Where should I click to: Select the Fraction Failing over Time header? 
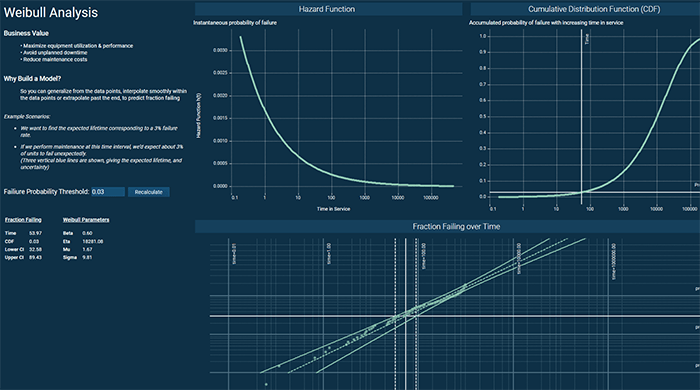tap(447, 226)
